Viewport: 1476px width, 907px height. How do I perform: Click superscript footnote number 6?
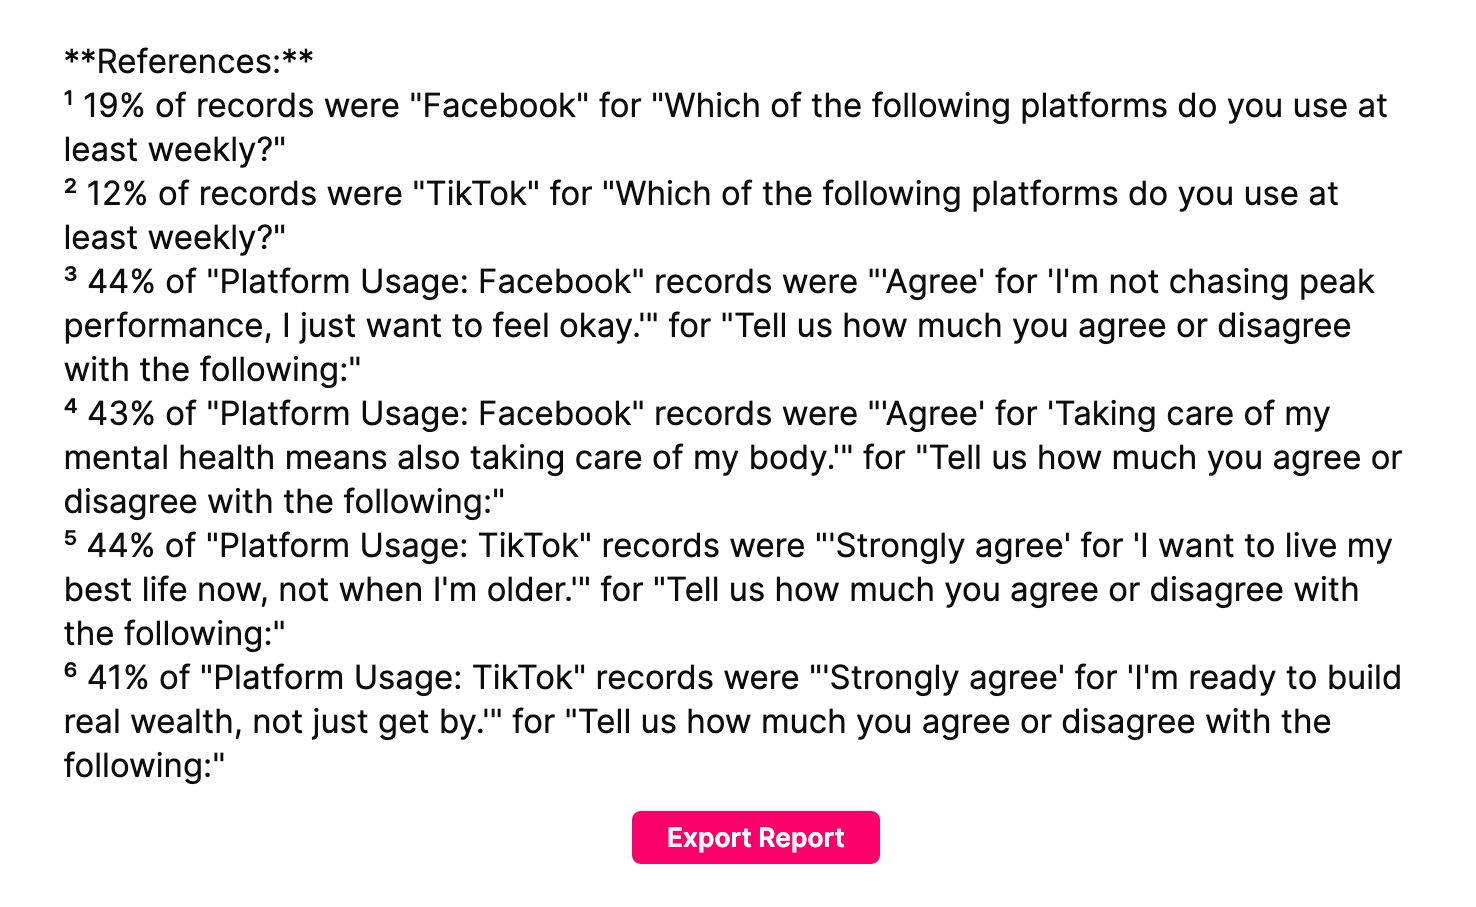click(70, 671)
